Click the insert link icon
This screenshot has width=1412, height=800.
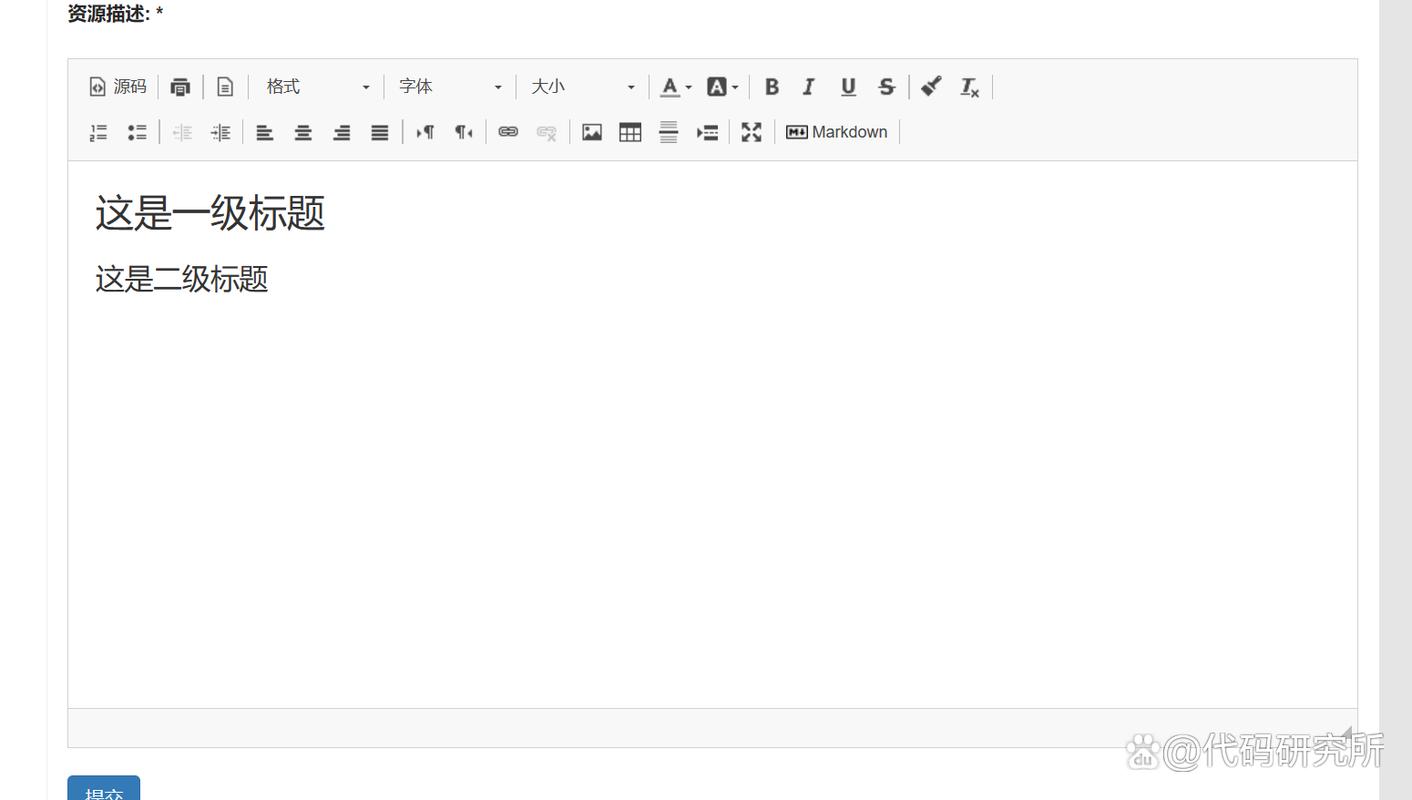pos(508,132)
